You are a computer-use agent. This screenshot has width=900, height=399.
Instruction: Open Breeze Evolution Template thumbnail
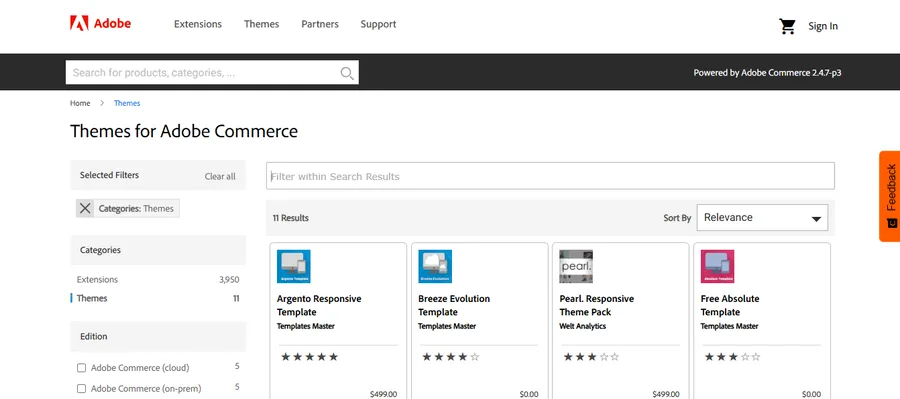coord(435,266)
